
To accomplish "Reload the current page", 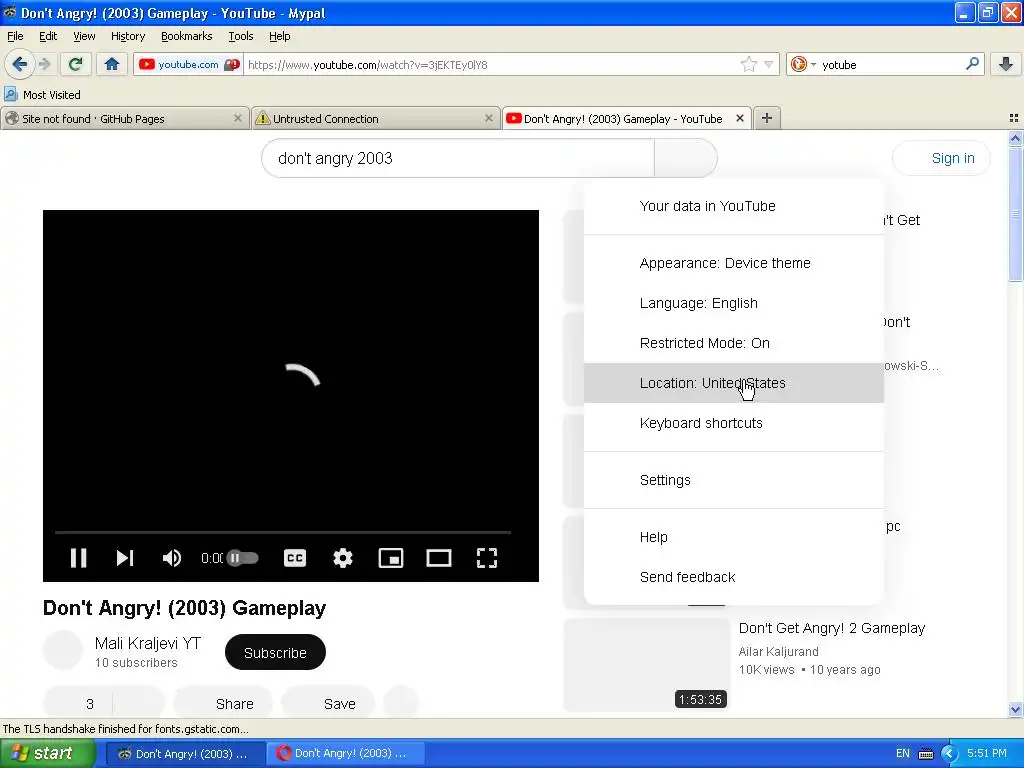I will pos(76,64).
